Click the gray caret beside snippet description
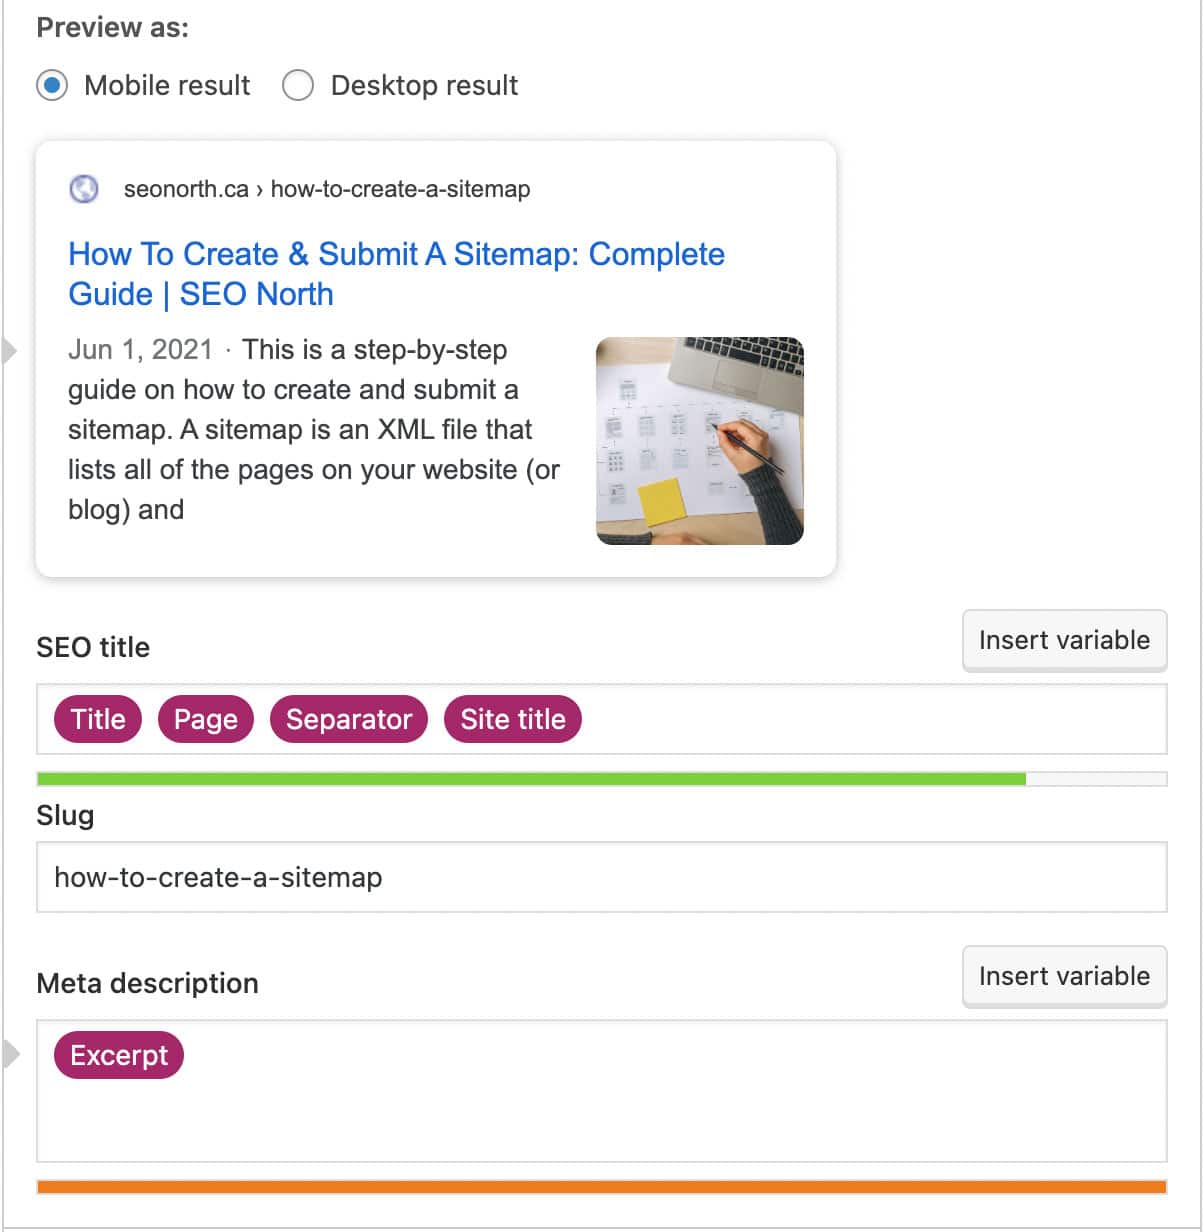This screenshot has height=1232, width=1204. click(x=10, y=351)
